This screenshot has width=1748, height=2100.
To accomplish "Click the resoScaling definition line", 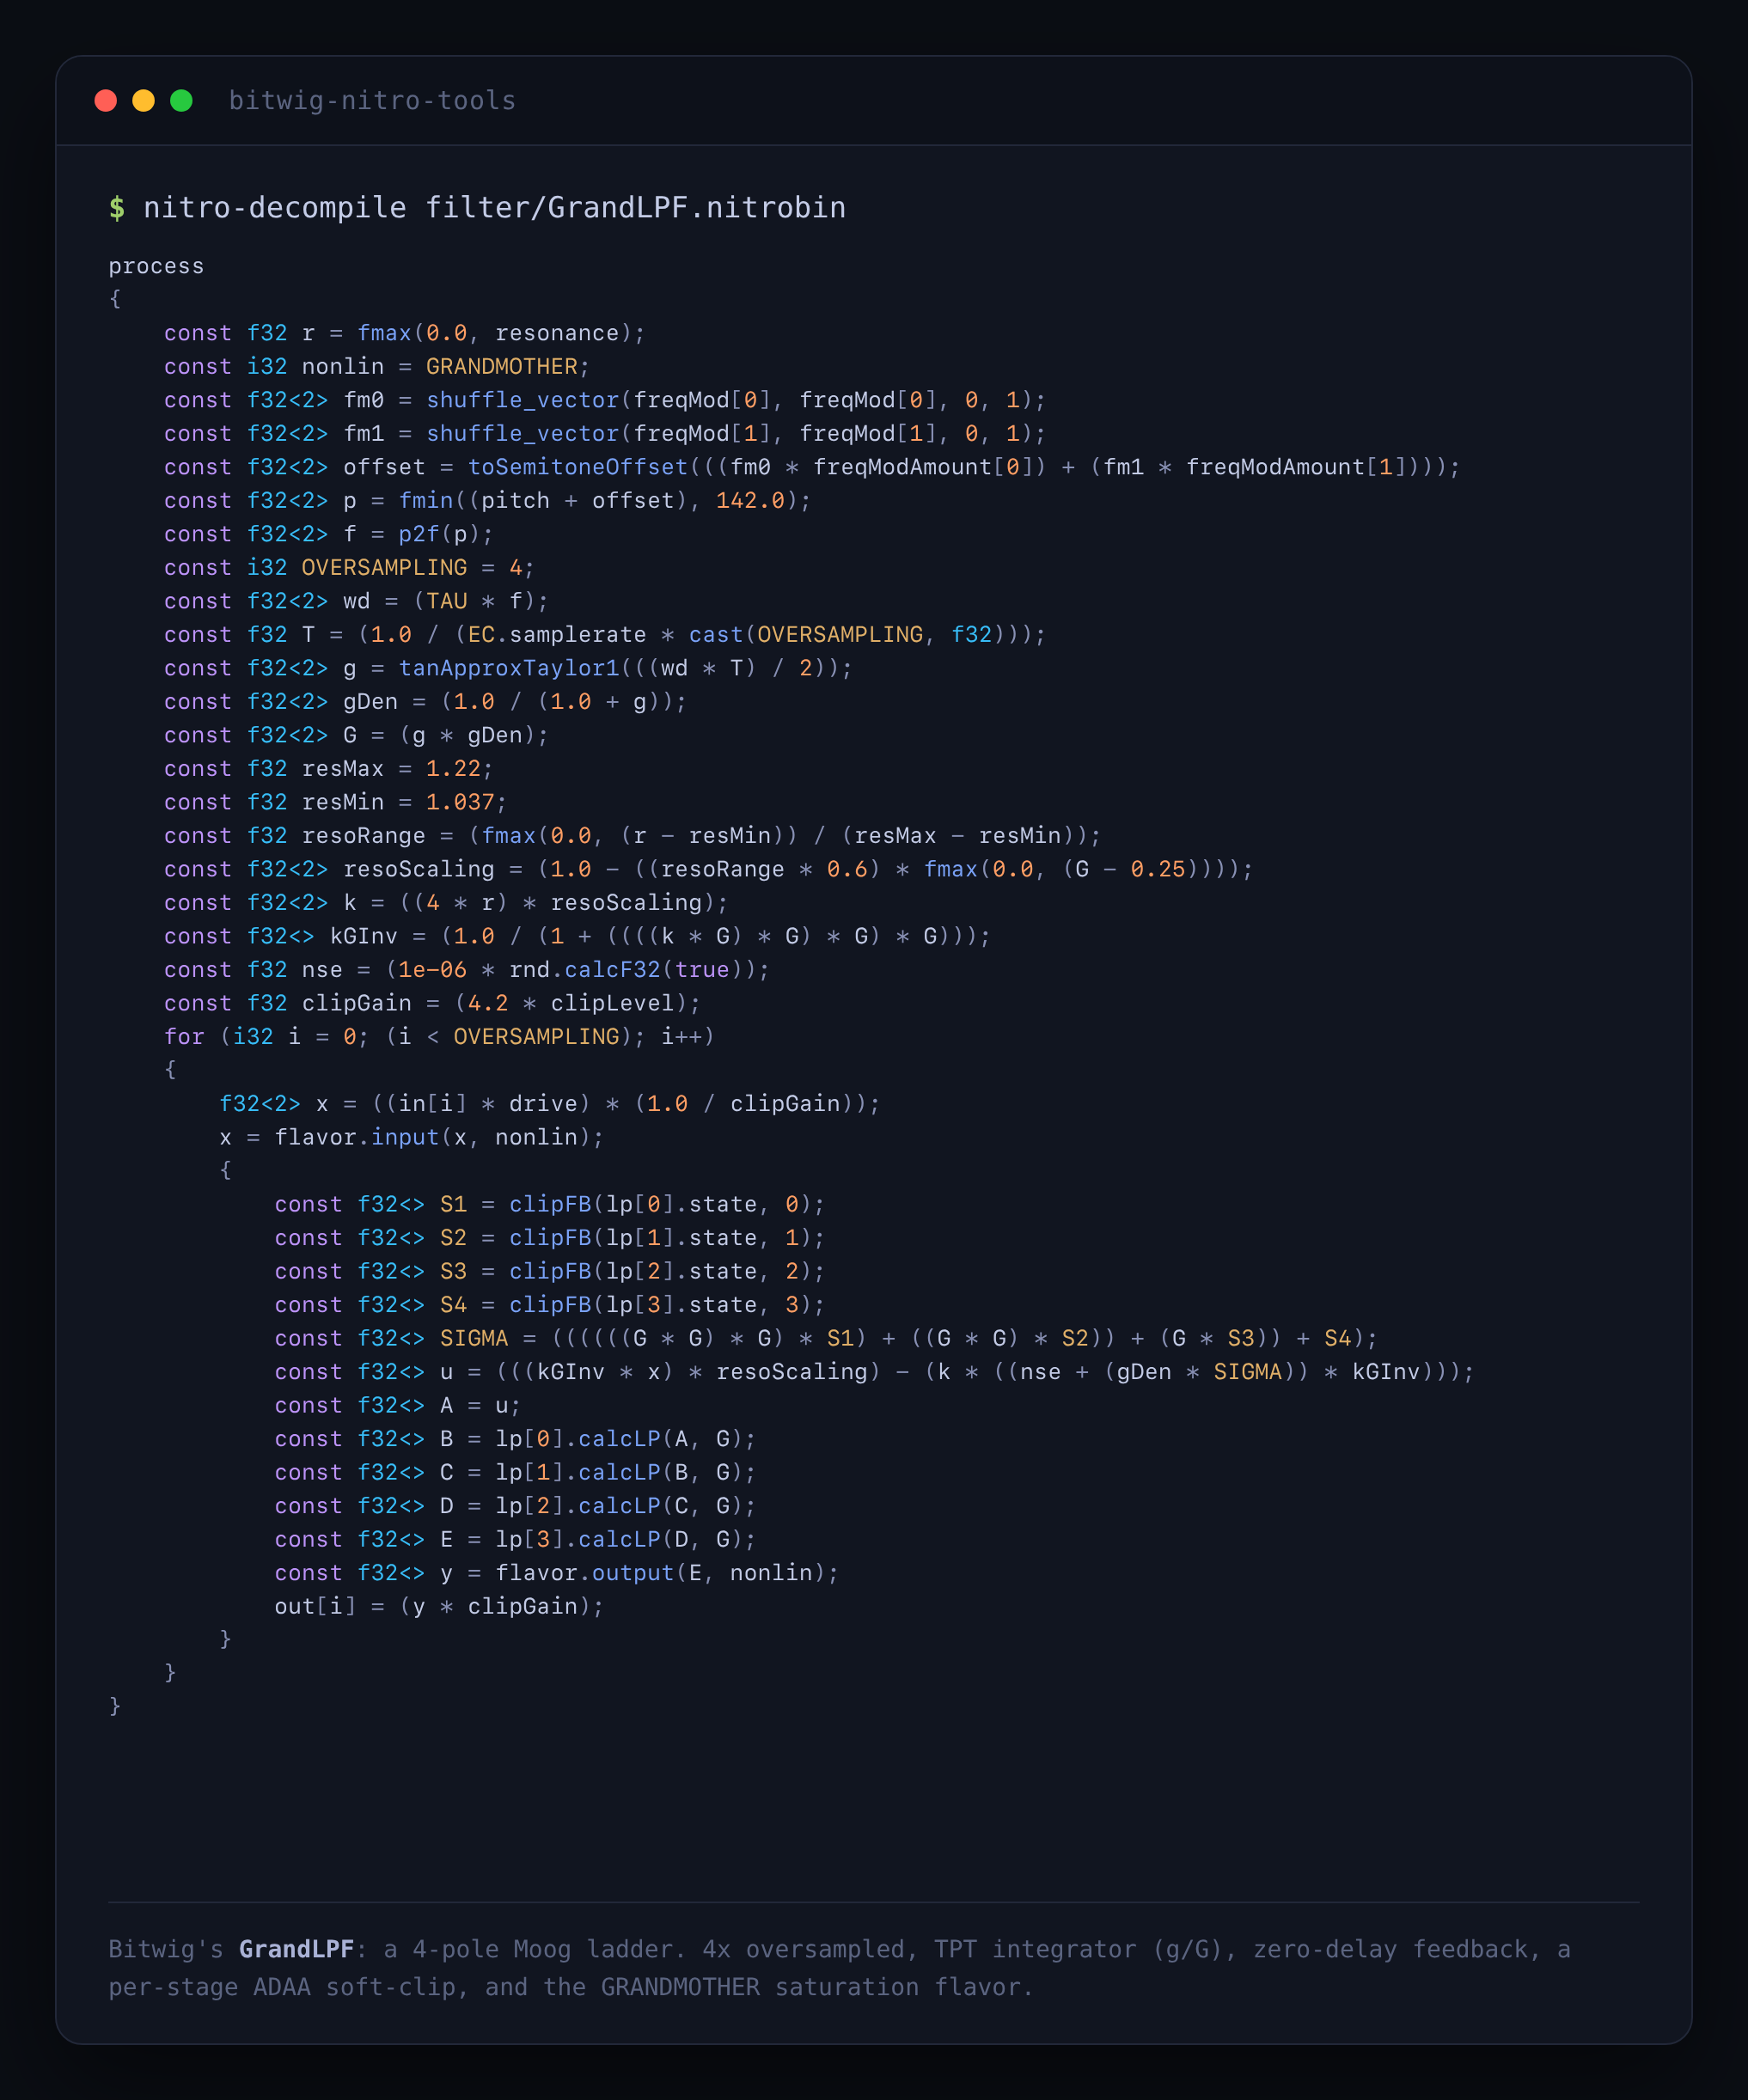I will tap(709, 869).
